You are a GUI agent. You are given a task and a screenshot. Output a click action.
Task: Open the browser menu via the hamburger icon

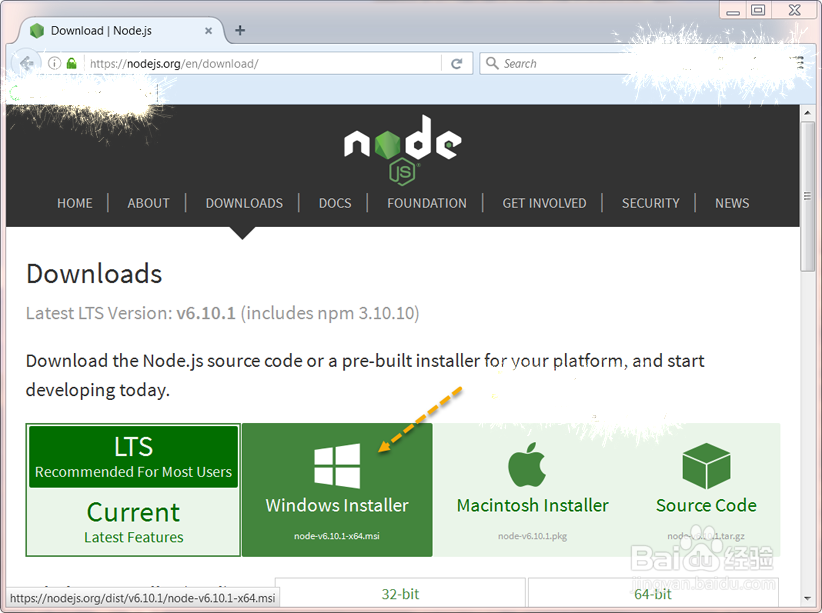[x=797, y=63]
